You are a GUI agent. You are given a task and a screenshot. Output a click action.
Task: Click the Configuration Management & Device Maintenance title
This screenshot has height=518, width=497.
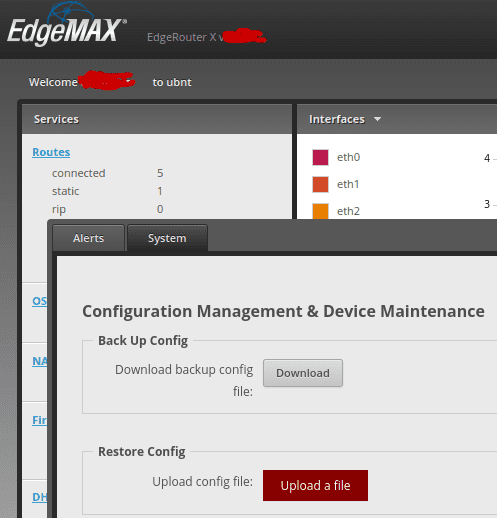(x=283, y=312)
